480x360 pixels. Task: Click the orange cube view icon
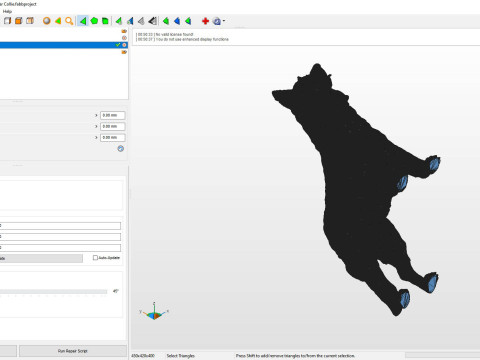[19, 21]
